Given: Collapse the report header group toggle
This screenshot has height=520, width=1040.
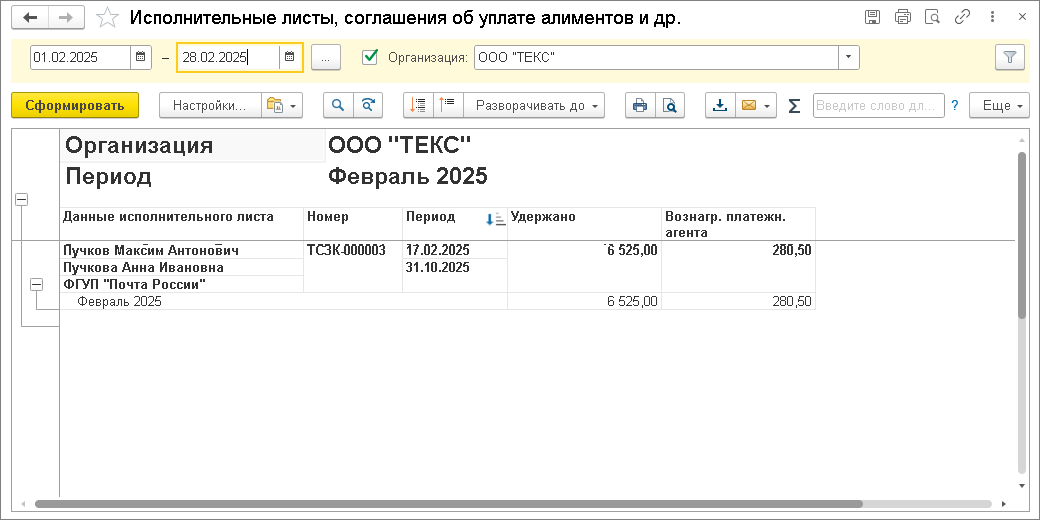Looking at the screenshot, I should [21, 200].
